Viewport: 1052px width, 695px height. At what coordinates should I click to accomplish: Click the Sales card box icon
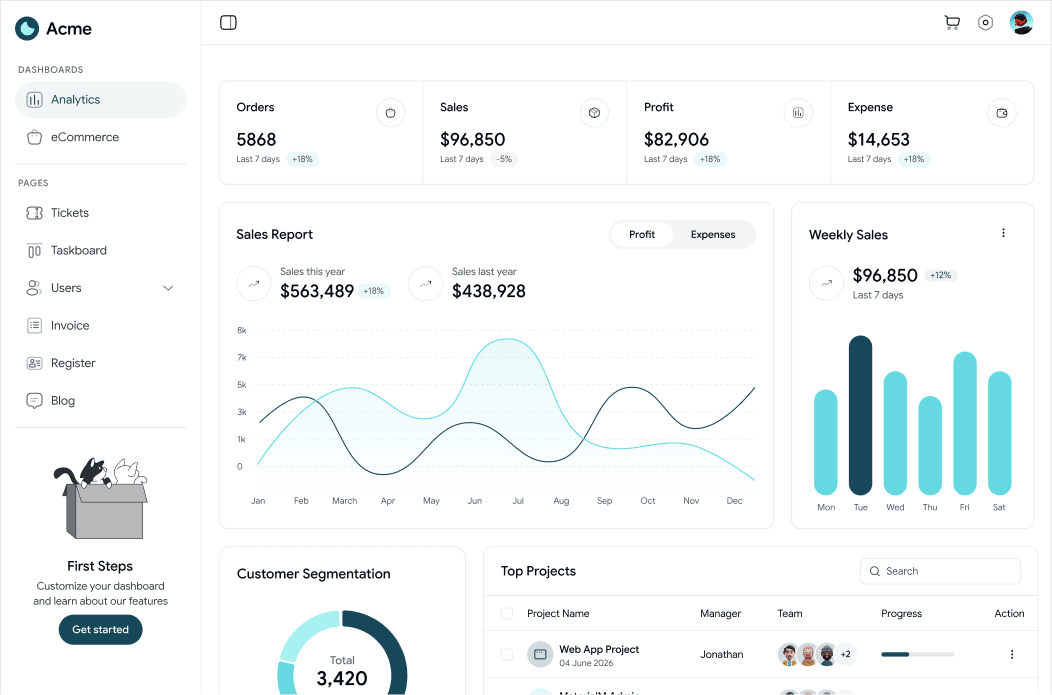coord(594,113)
